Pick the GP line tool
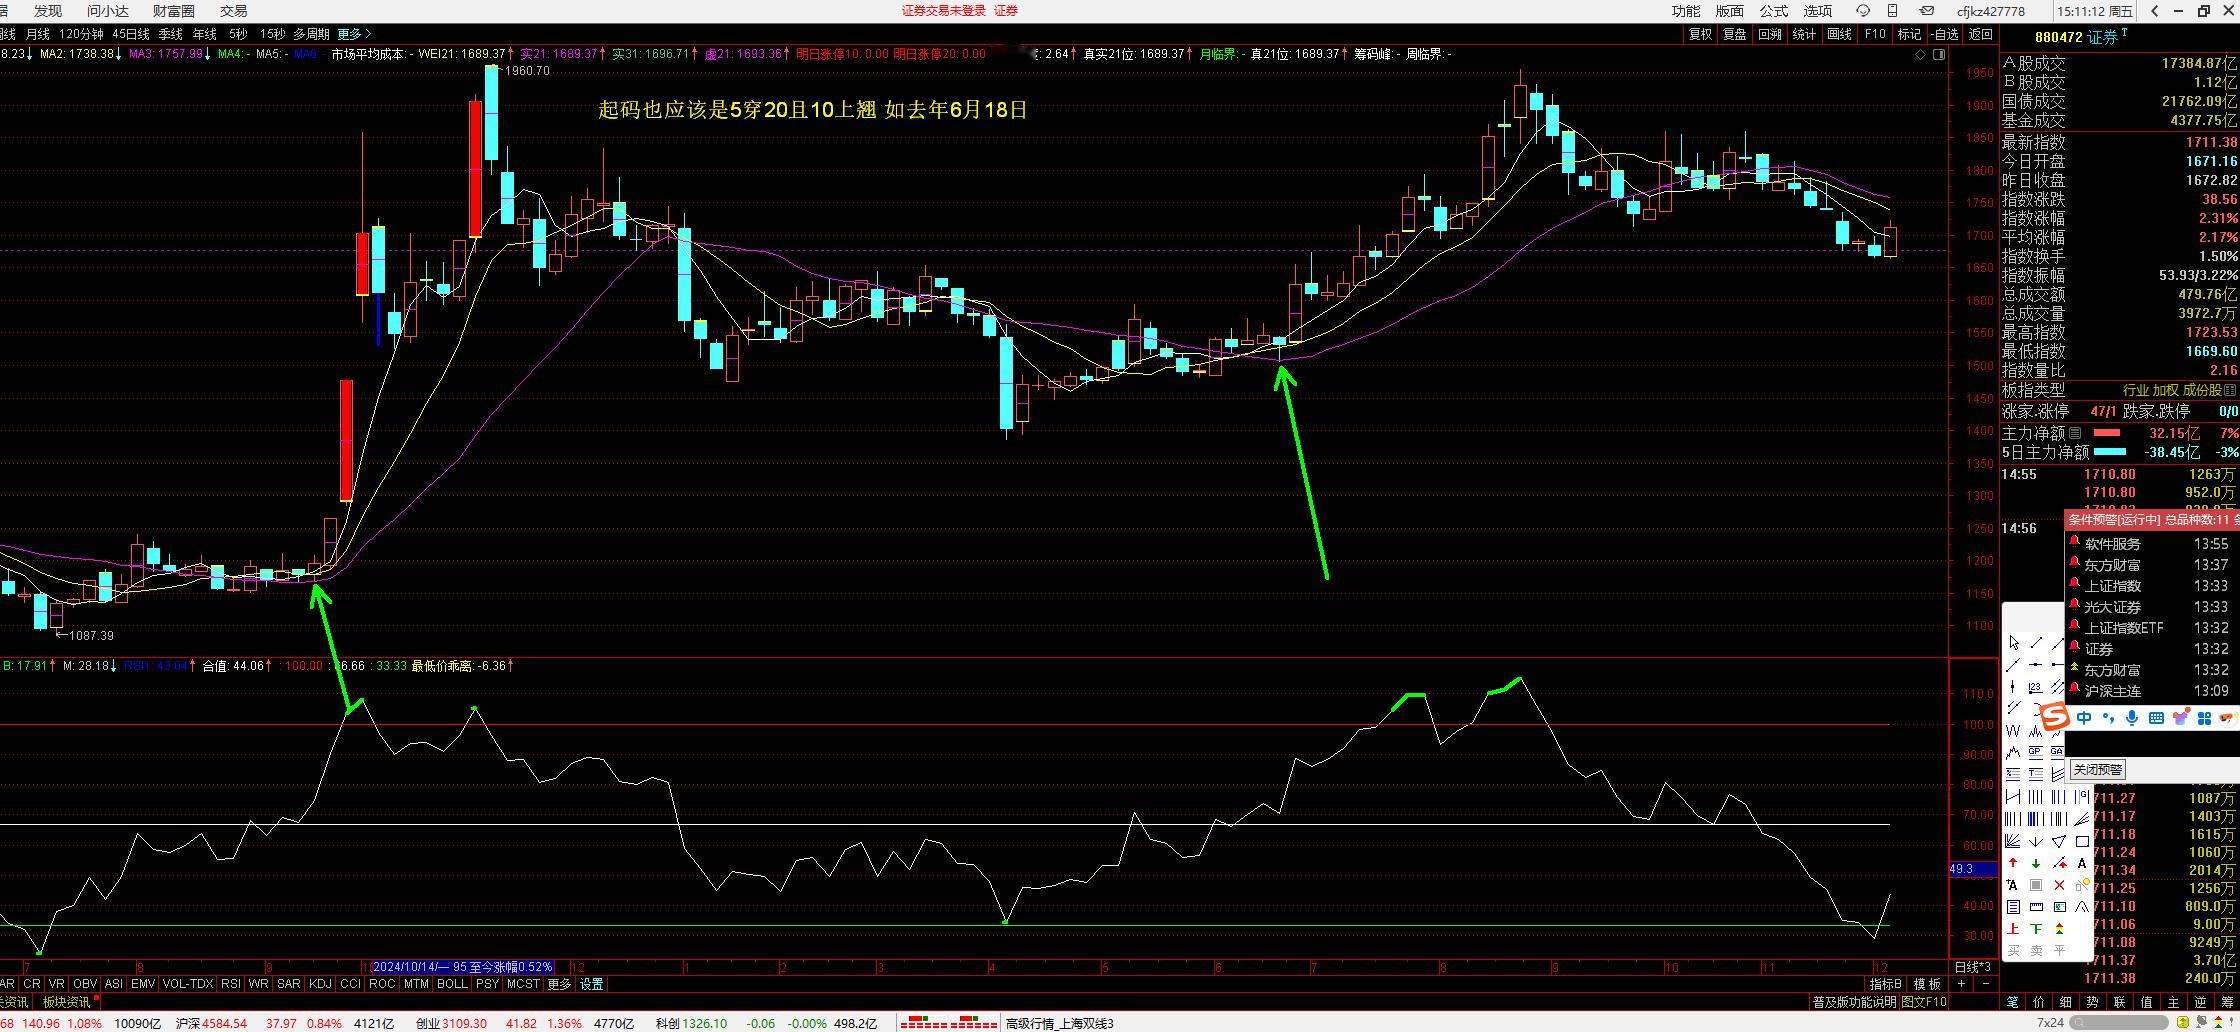Image resolution: width=2240 pixels, height=1032 pixels. point(2036,751)
